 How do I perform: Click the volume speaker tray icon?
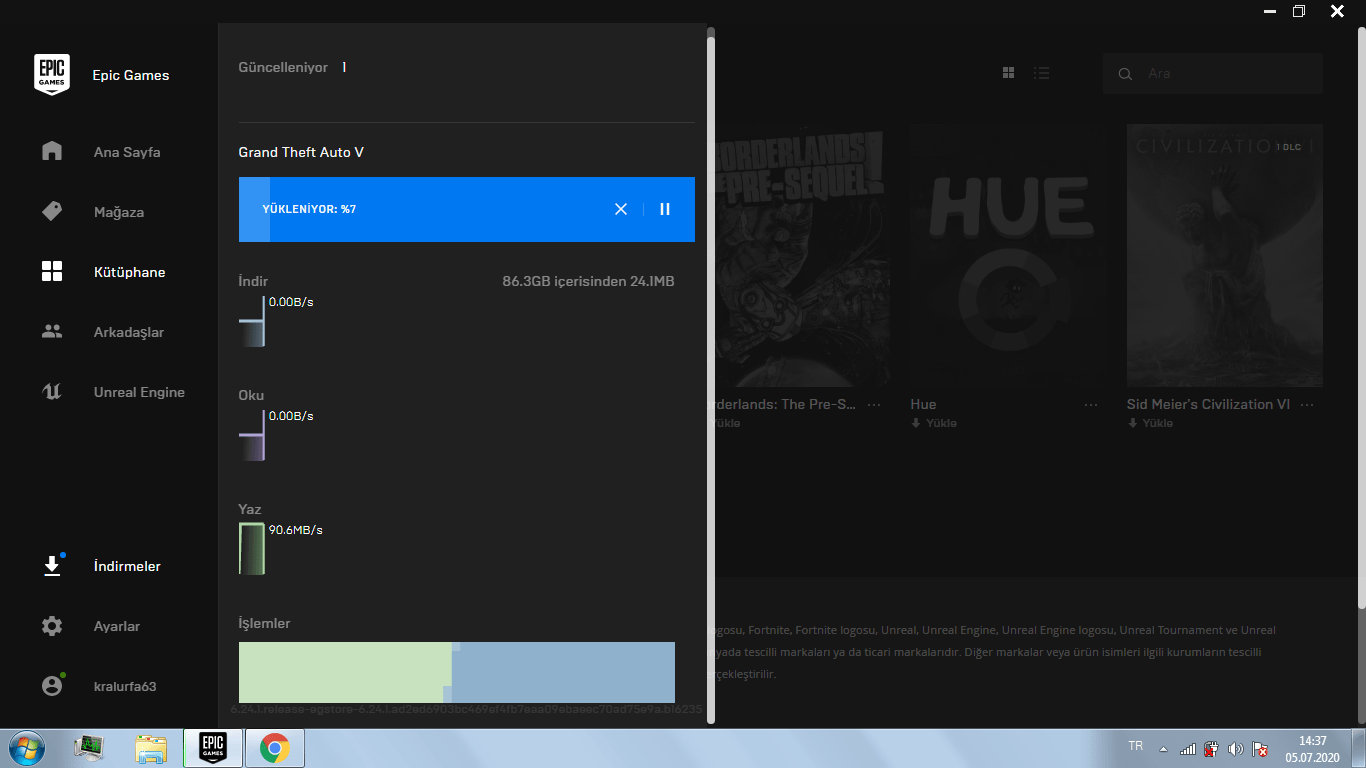point(1236,748)
